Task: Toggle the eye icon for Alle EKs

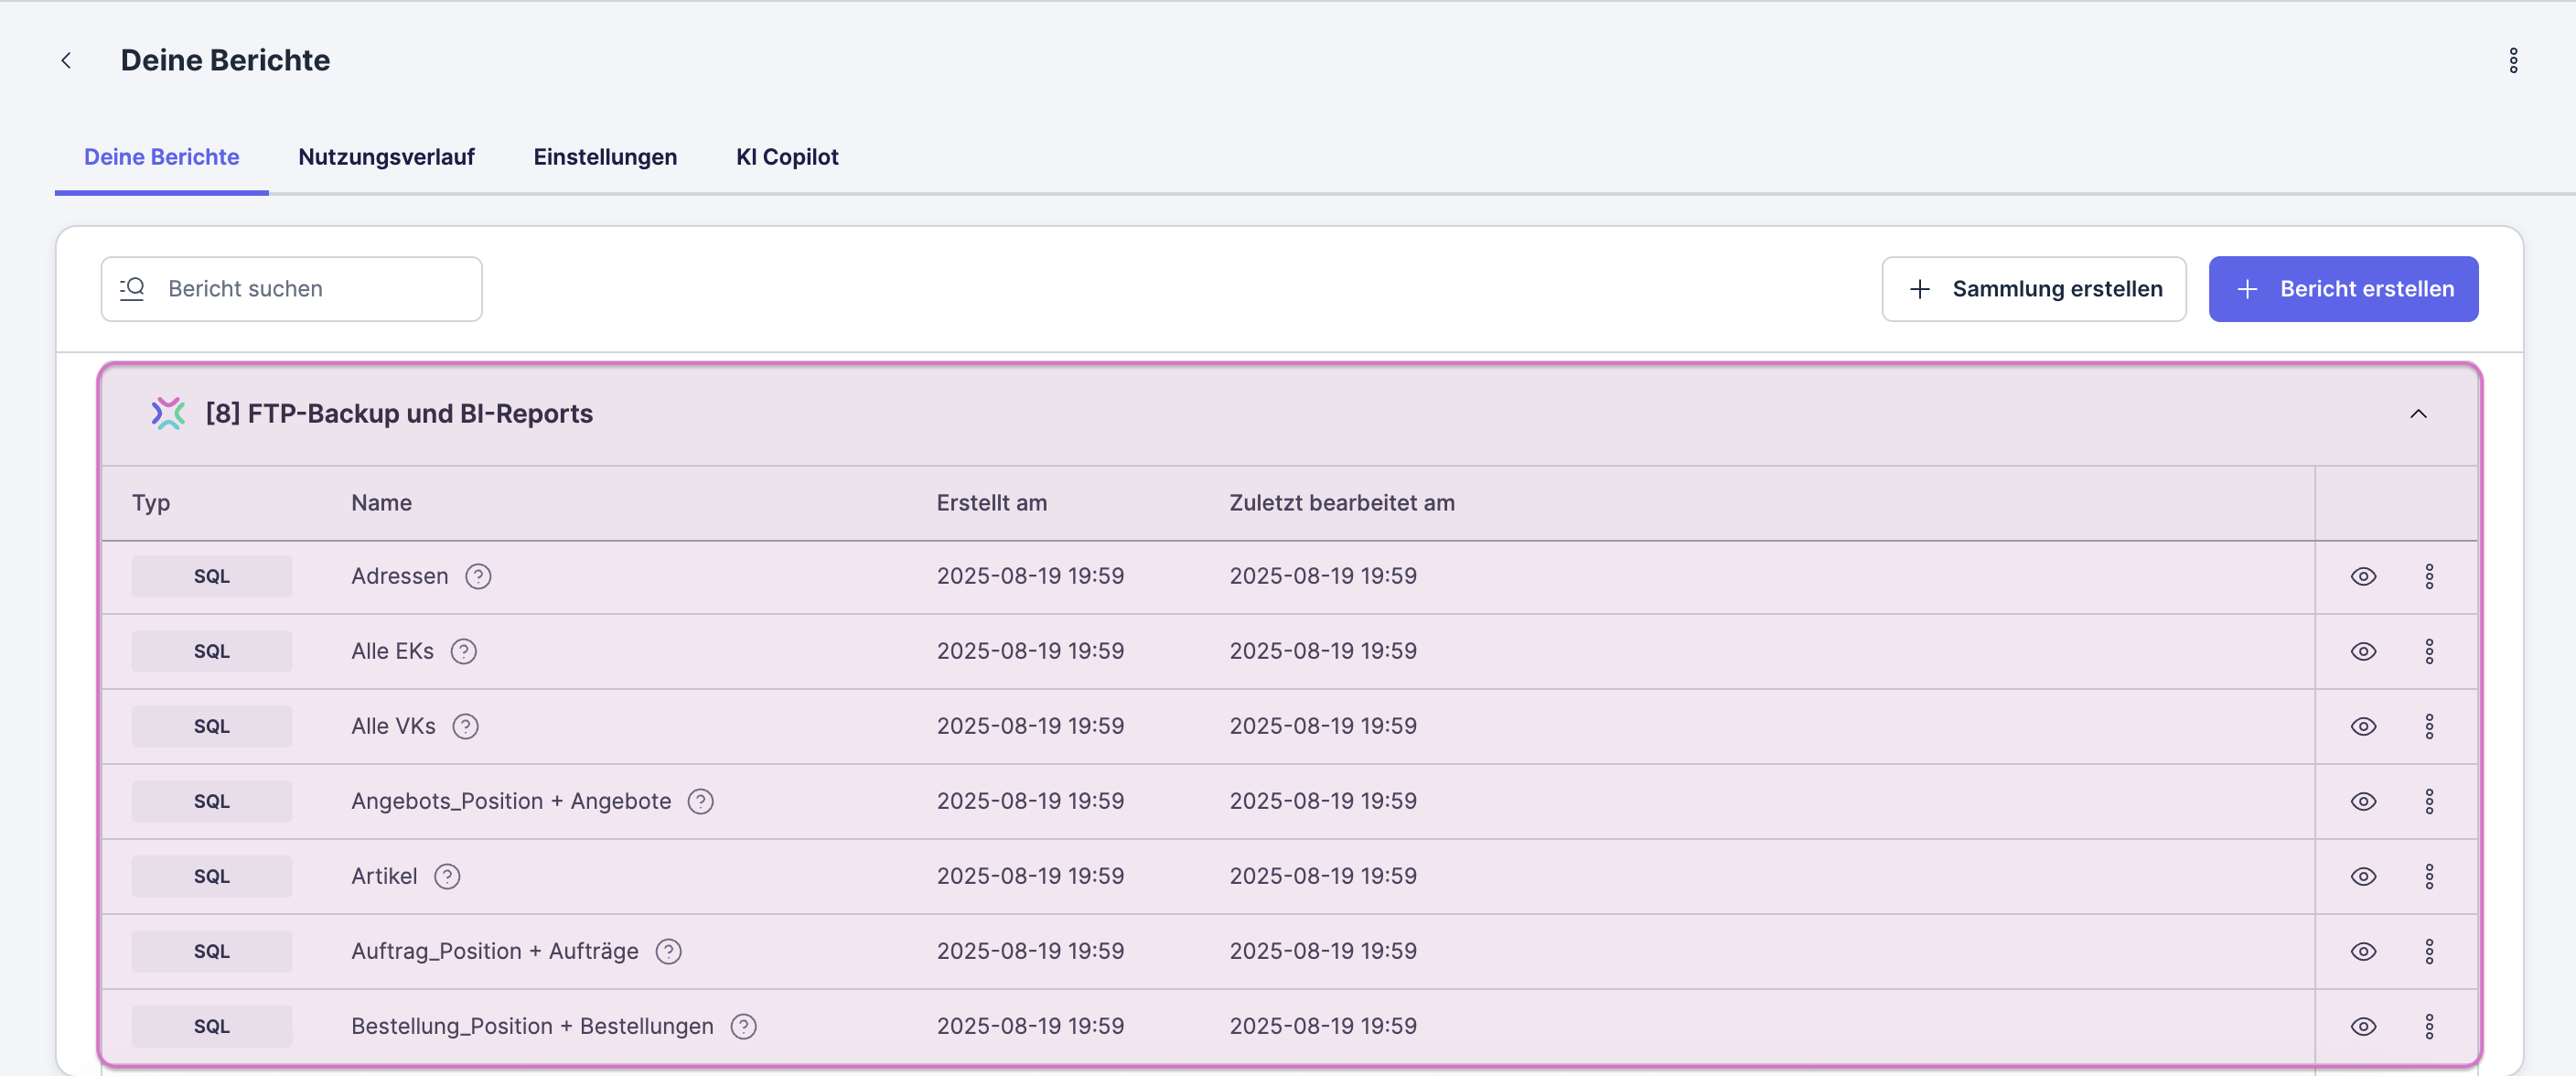Action: [2363, 651]
